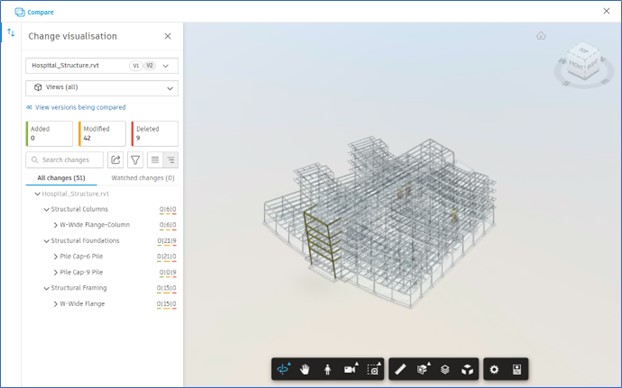Expand the Pile Cap-6 Pile node
Image resolution: width=622 pixels, height=388 pixels.
56,257
